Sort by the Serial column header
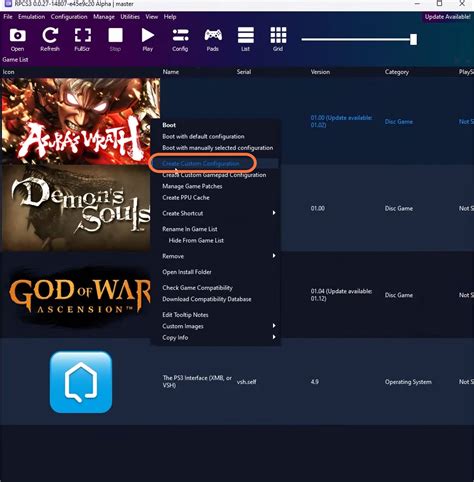 point(244,72)
